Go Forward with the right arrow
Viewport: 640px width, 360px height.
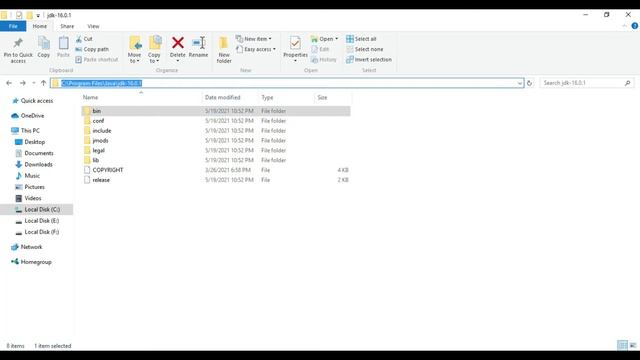point(22,83)
